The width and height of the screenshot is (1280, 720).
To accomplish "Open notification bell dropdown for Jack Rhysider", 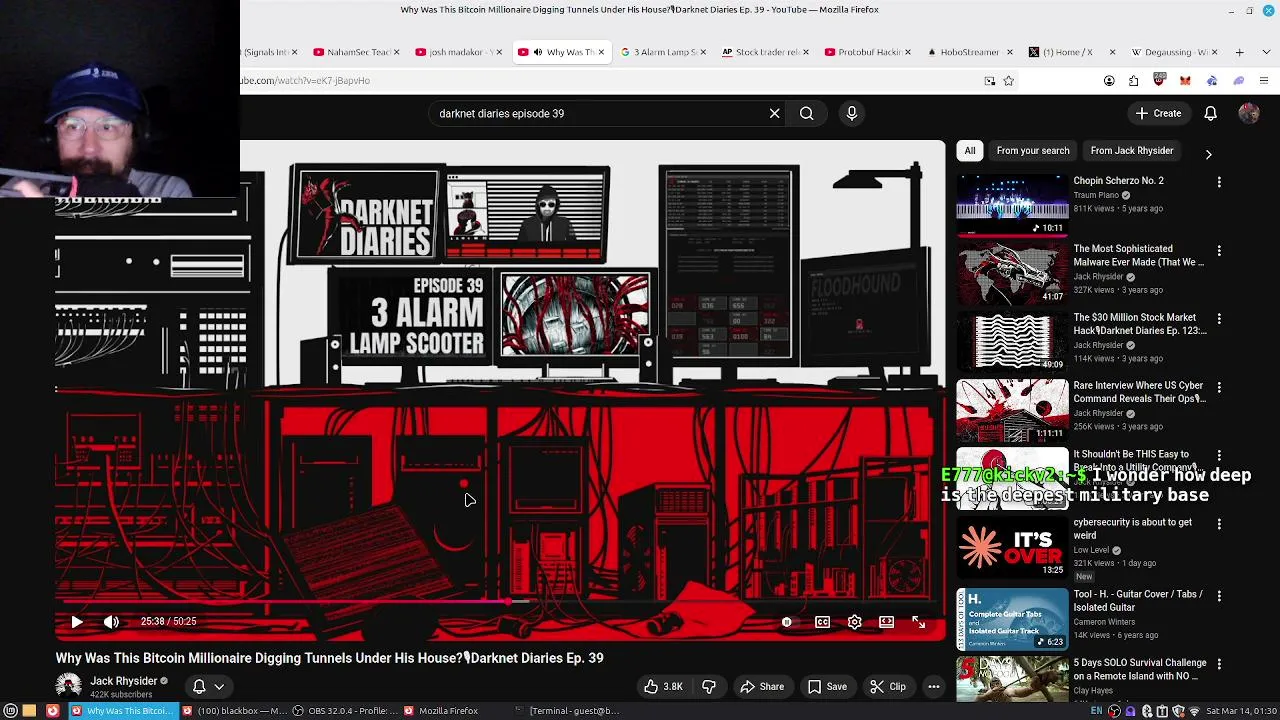I will (x=208, y=687).
